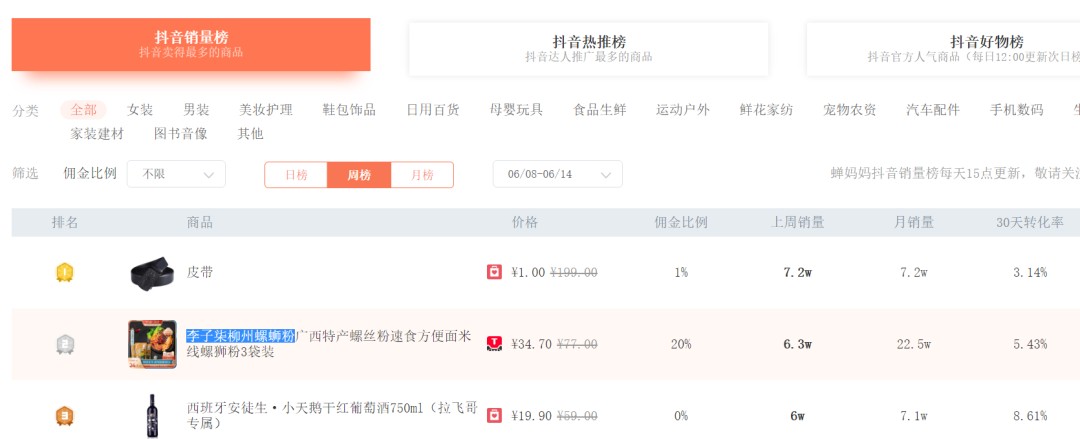This screenshot has width=1080, height=439.
Task: Open the 06/08-06/14 date range dropdown
Action: point(557,174)
